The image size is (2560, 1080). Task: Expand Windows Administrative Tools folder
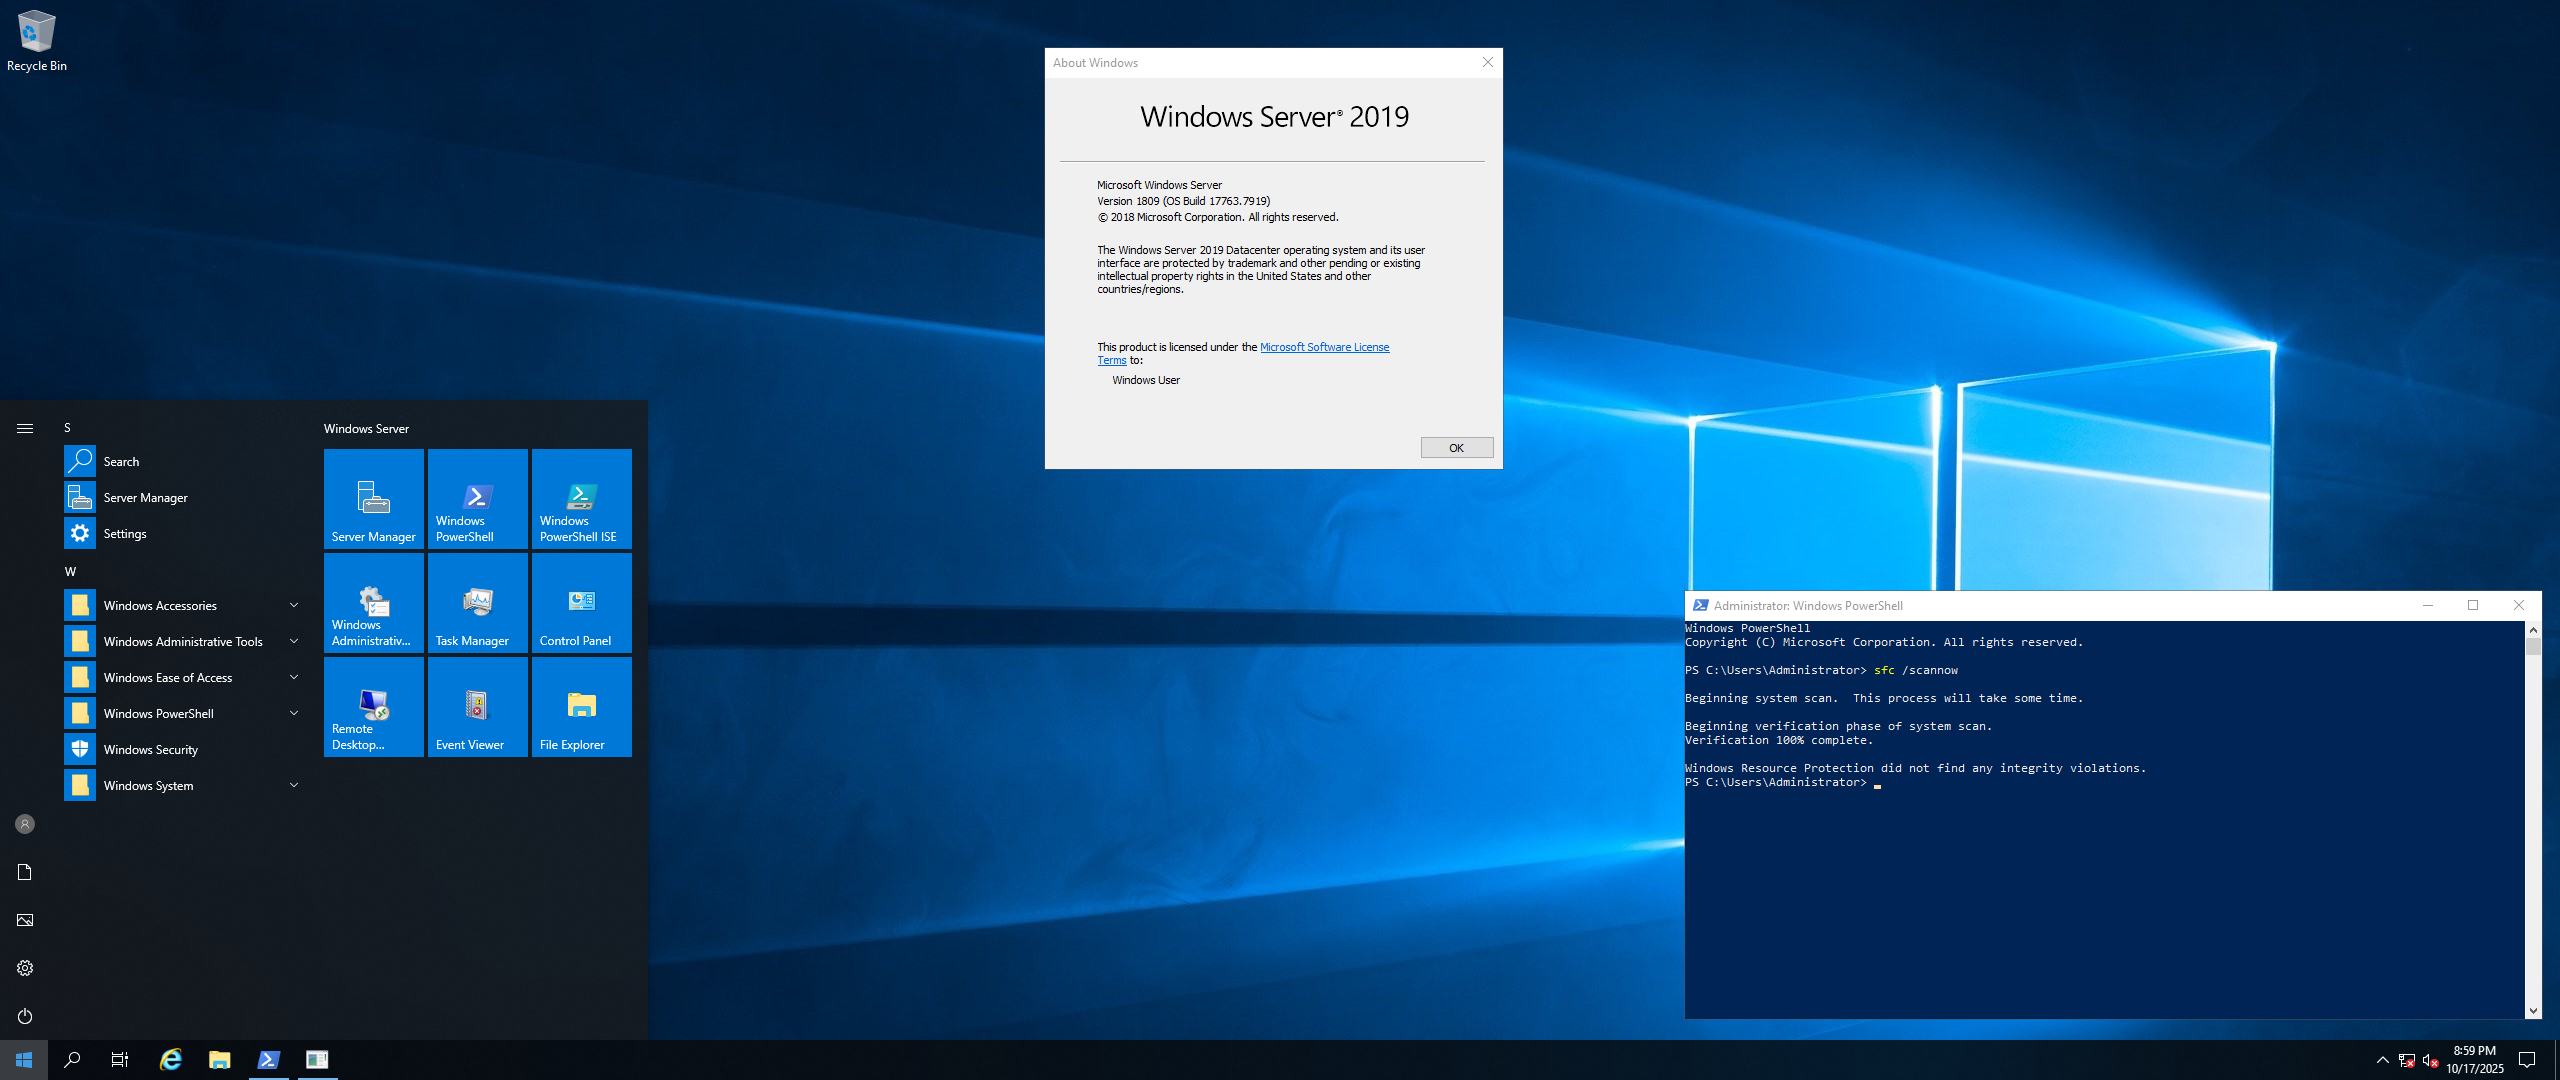point(183,642)
